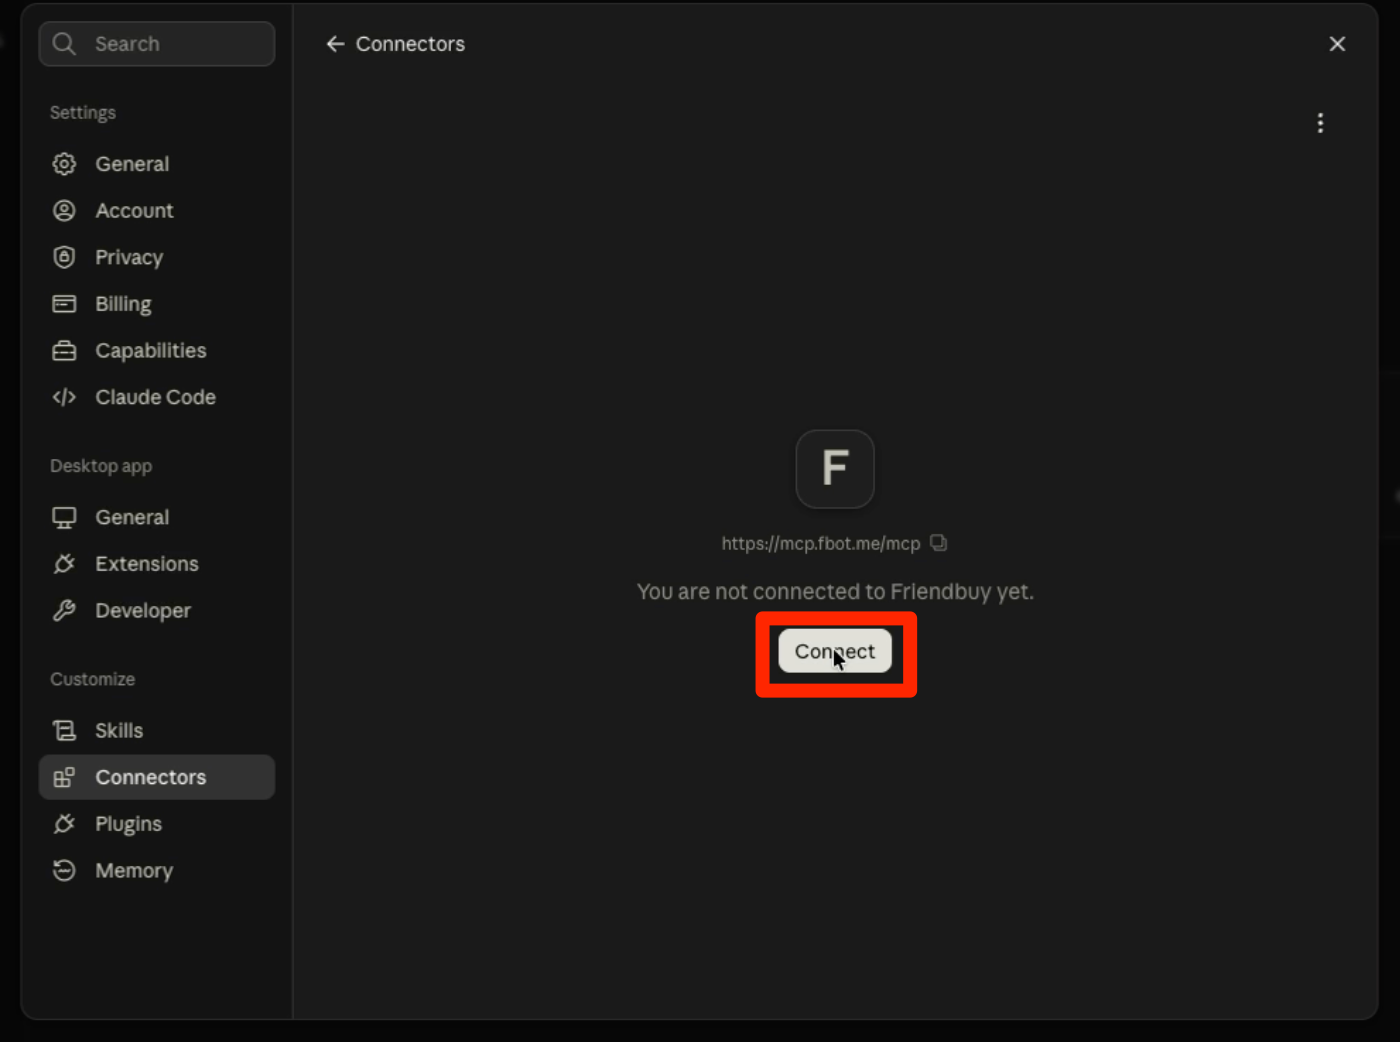This screenshot has height=1042, width=1400.
Task: Click the 'Settings' section heading
Action: pos(83,113)
